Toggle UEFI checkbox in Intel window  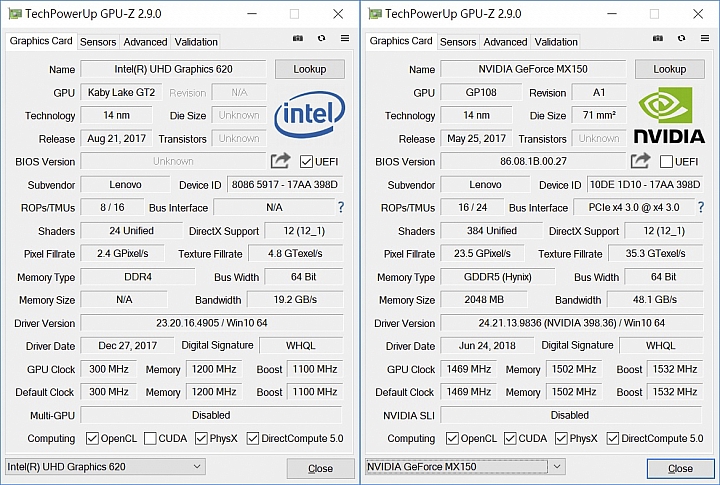(x=306, y=162)
